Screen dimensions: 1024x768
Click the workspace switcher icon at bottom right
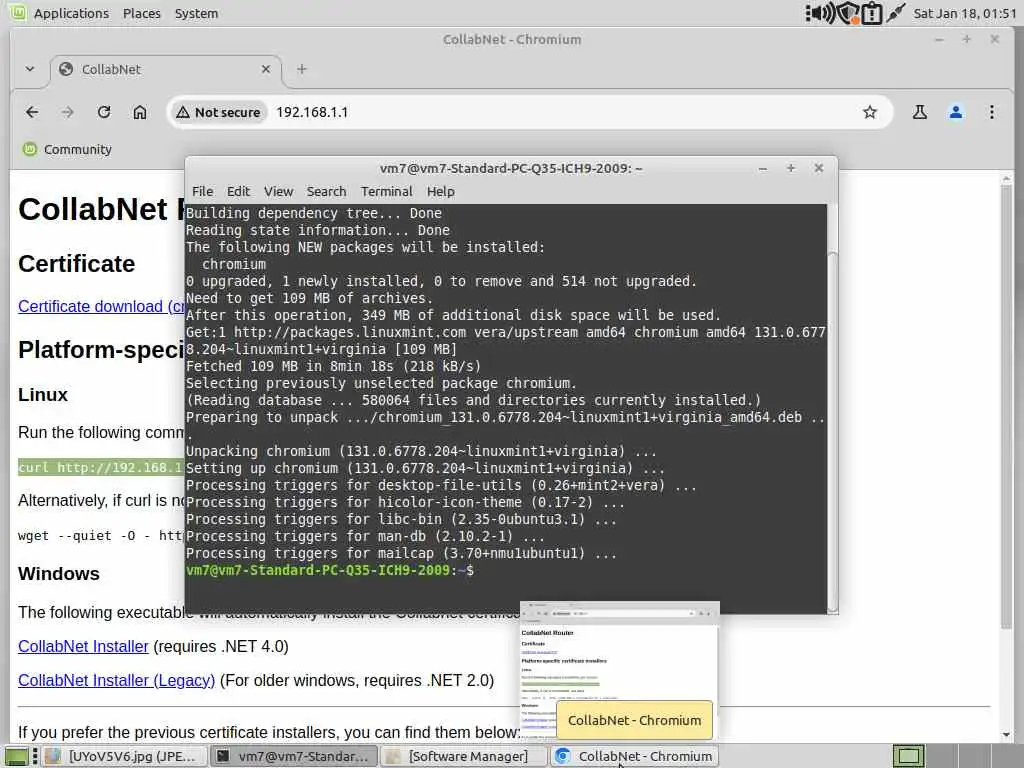point(908,756)
